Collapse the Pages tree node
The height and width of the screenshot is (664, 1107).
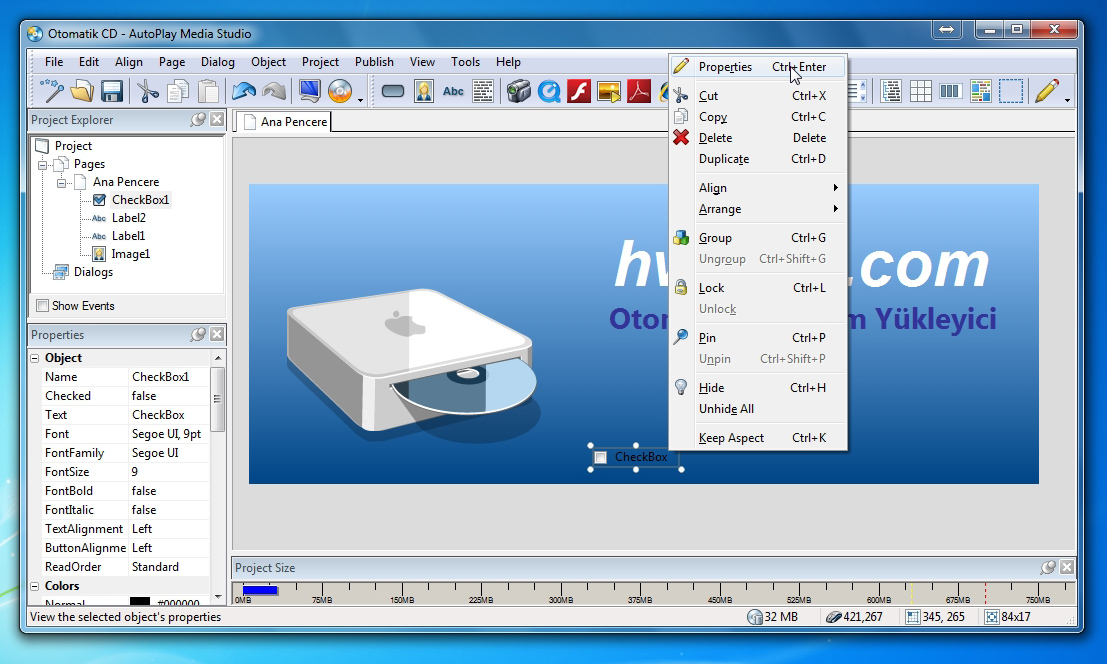tap(42, 164)
